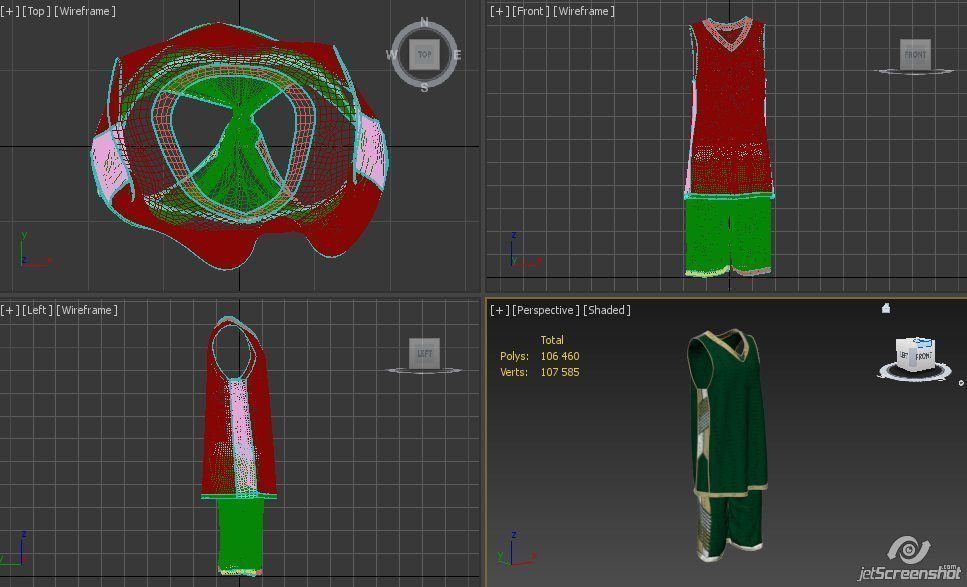The width and height of the screenshot is (967, 587).
Task: Open the [Wireframe] shading menu in Top viewport
Action: [x=84, y=11]
